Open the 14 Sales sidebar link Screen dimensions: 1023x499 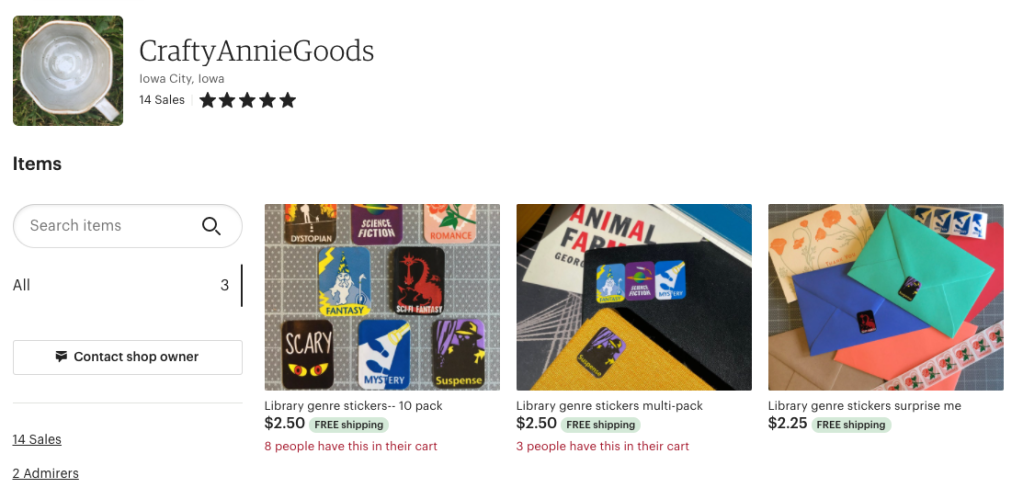[37, 439]
